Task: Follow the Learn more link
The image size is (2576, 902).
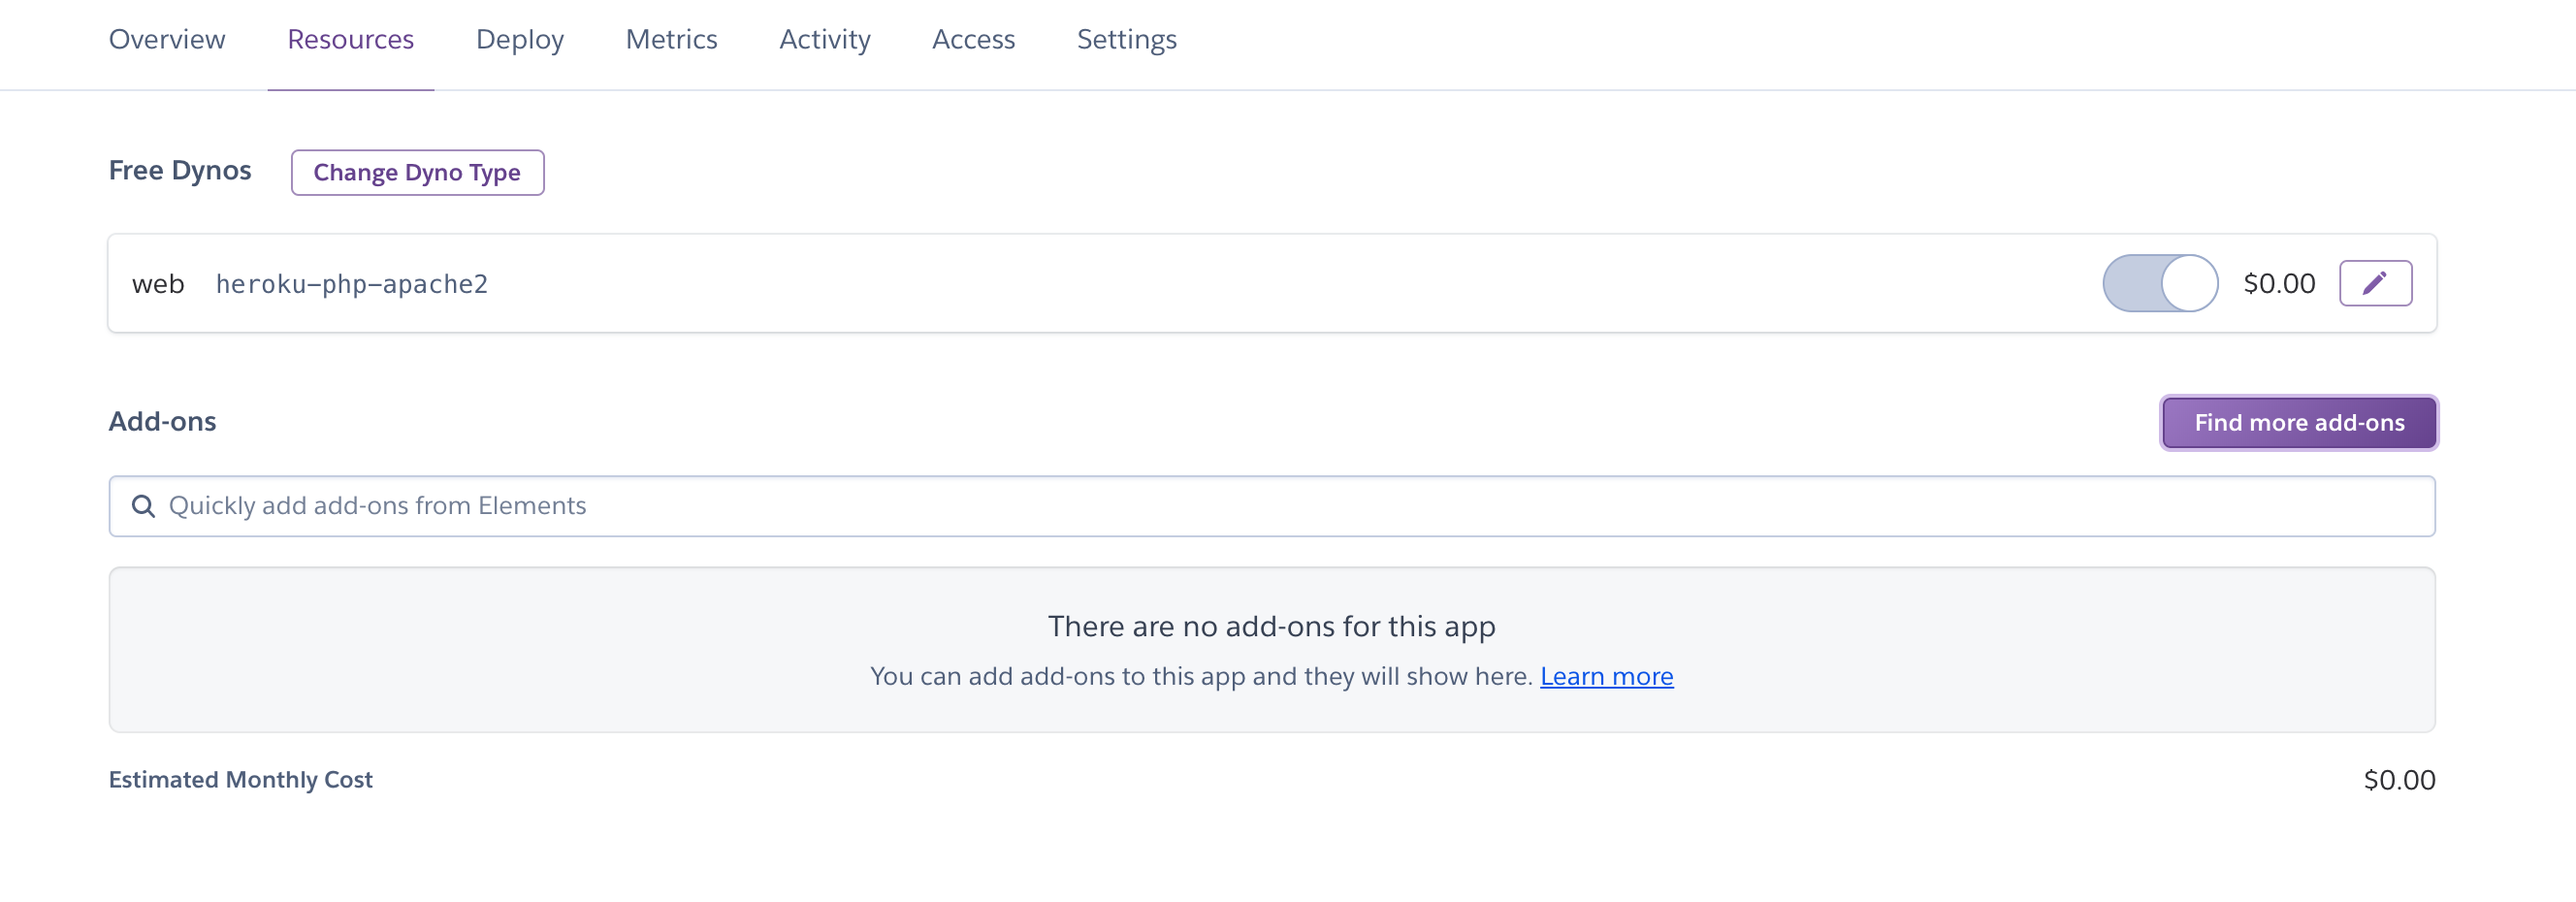Action: point(1606,677)
